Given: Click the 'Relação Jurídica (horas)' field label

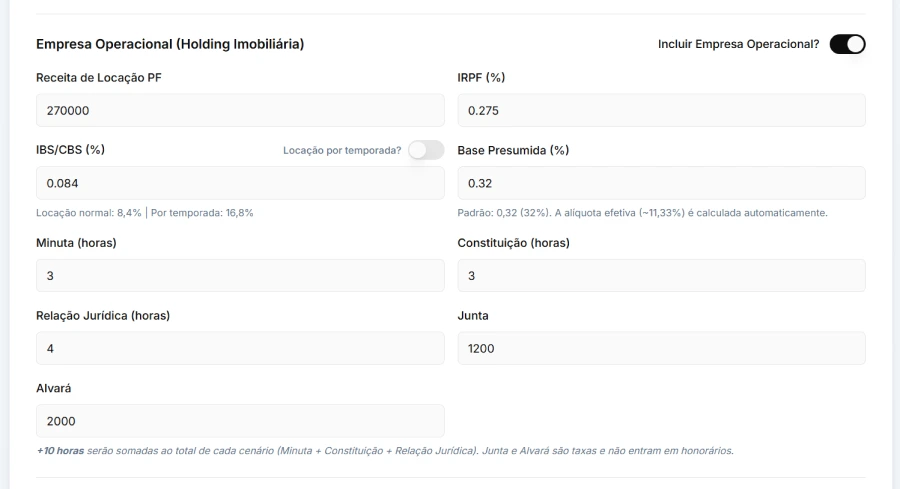Looking at the screenshot, I should tap(103, 315).
